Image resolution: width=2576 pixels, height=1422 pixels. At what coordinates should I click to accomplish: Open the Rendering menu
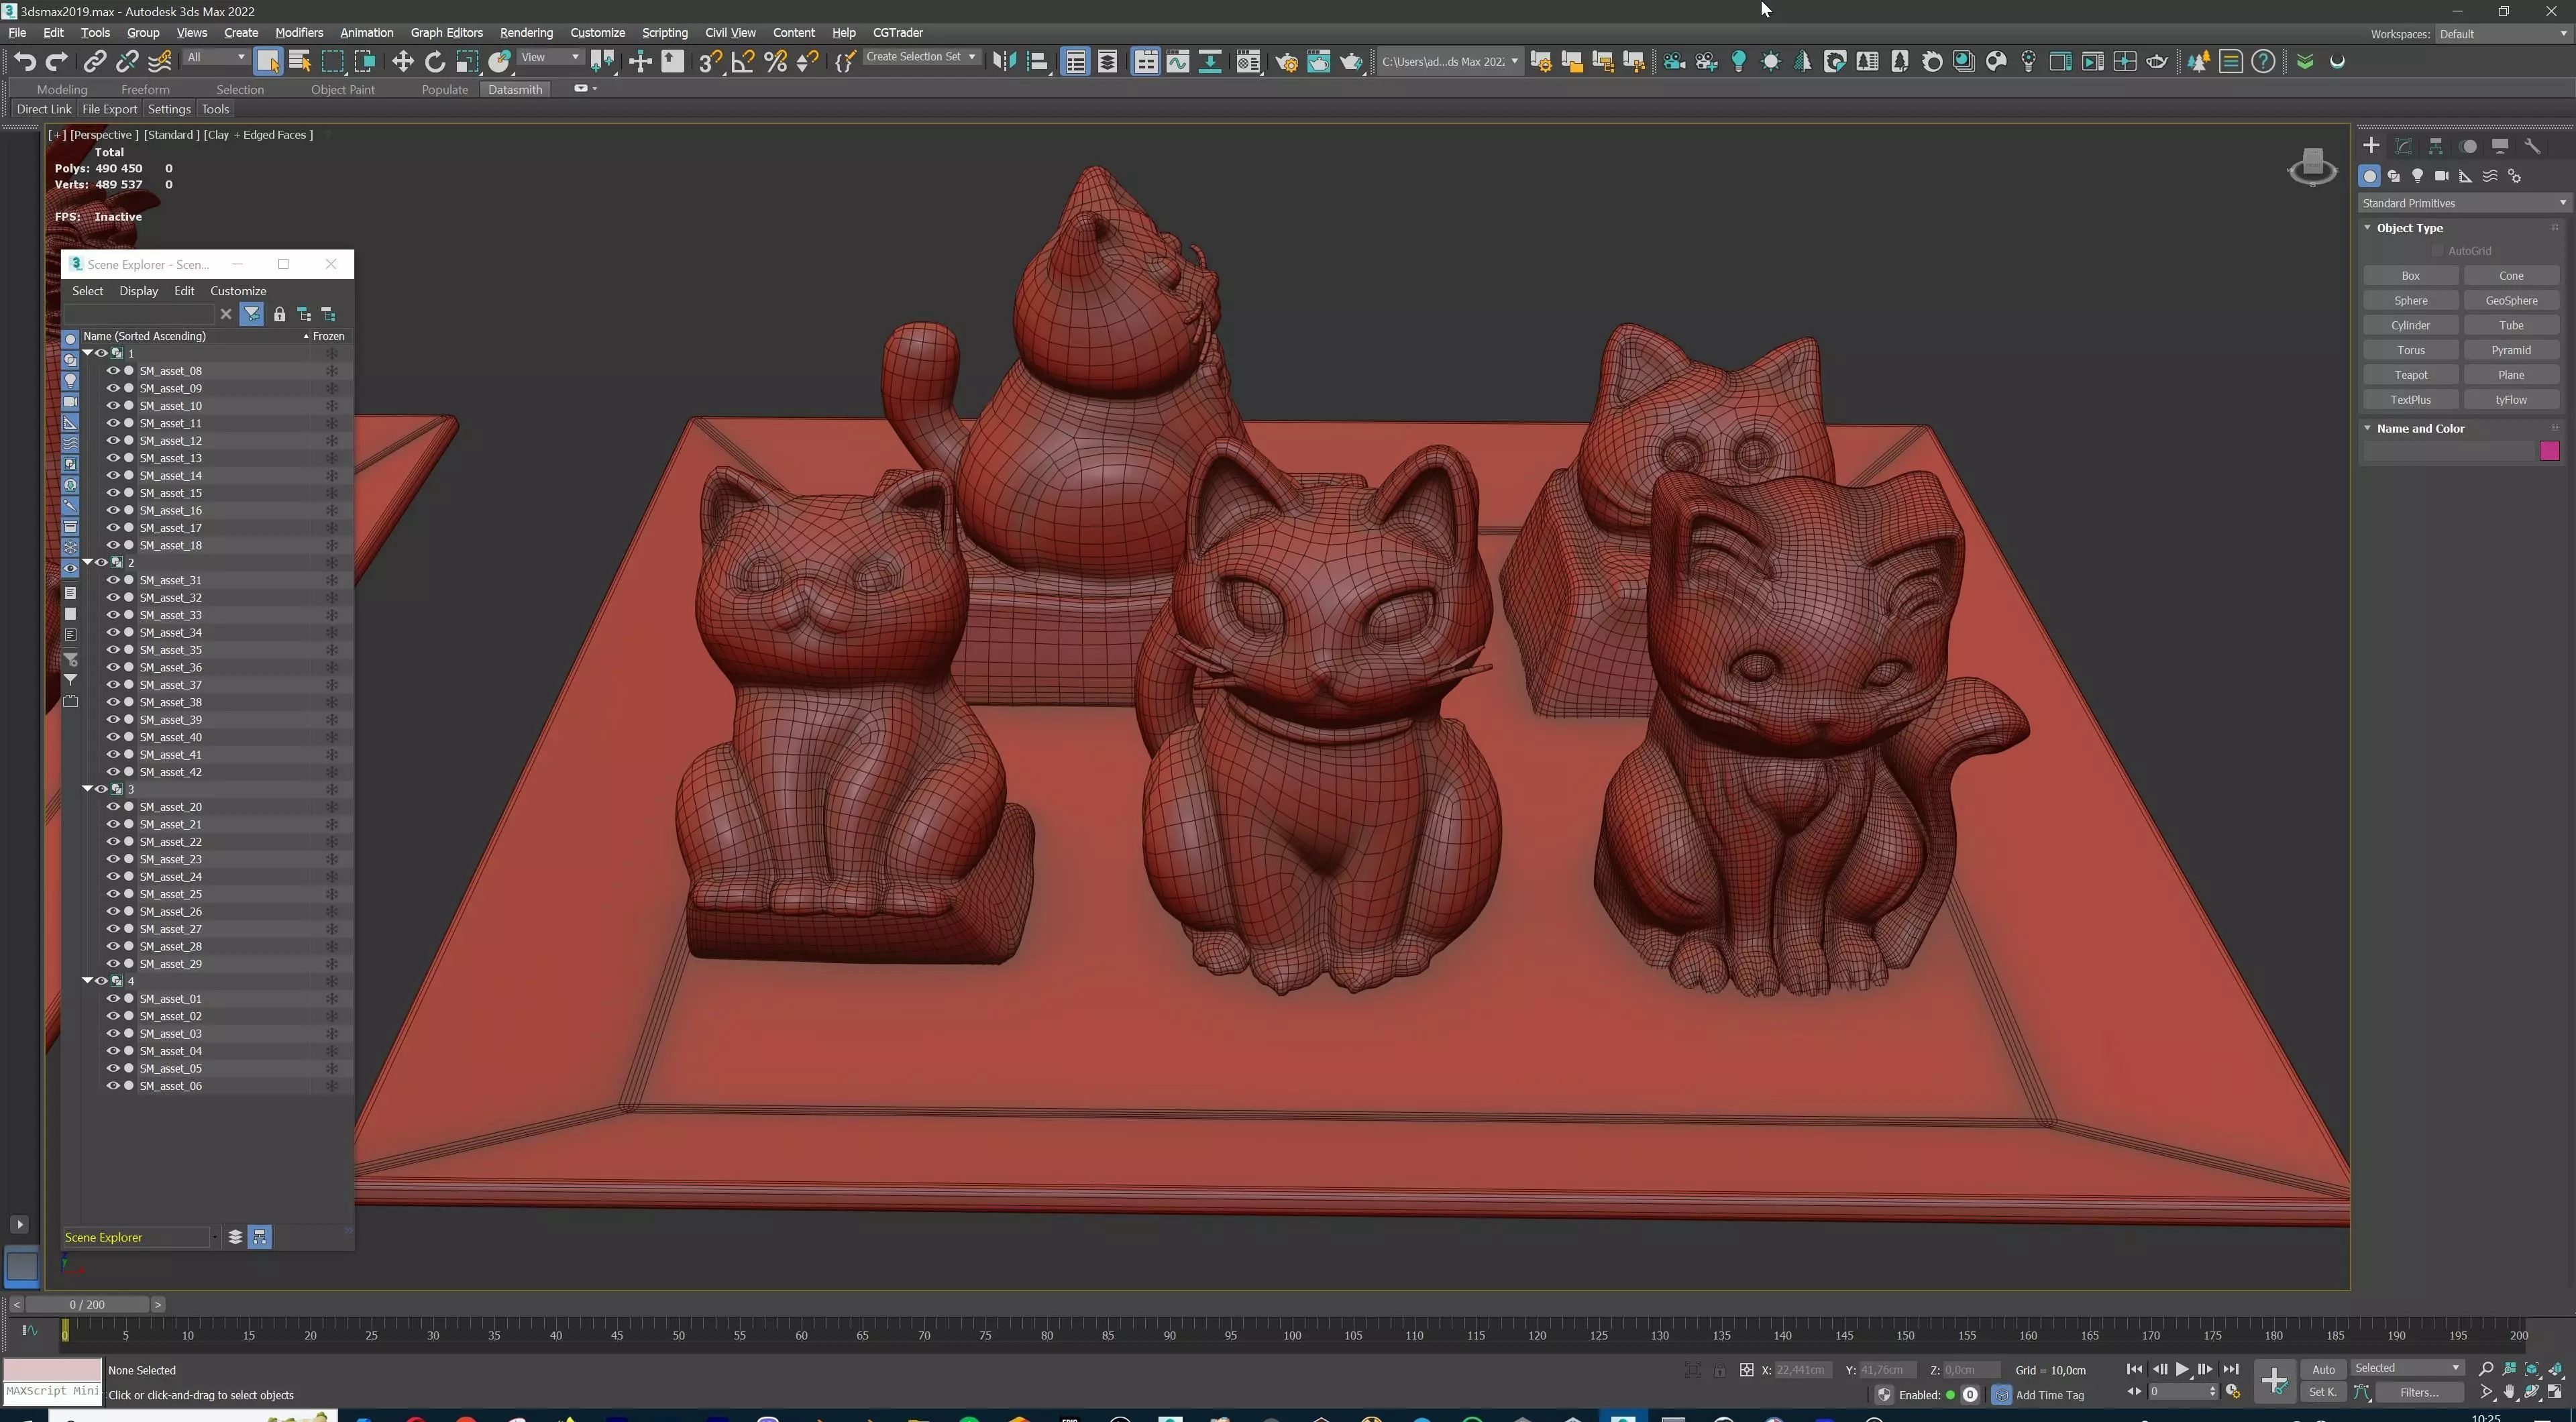coord(526,33)
